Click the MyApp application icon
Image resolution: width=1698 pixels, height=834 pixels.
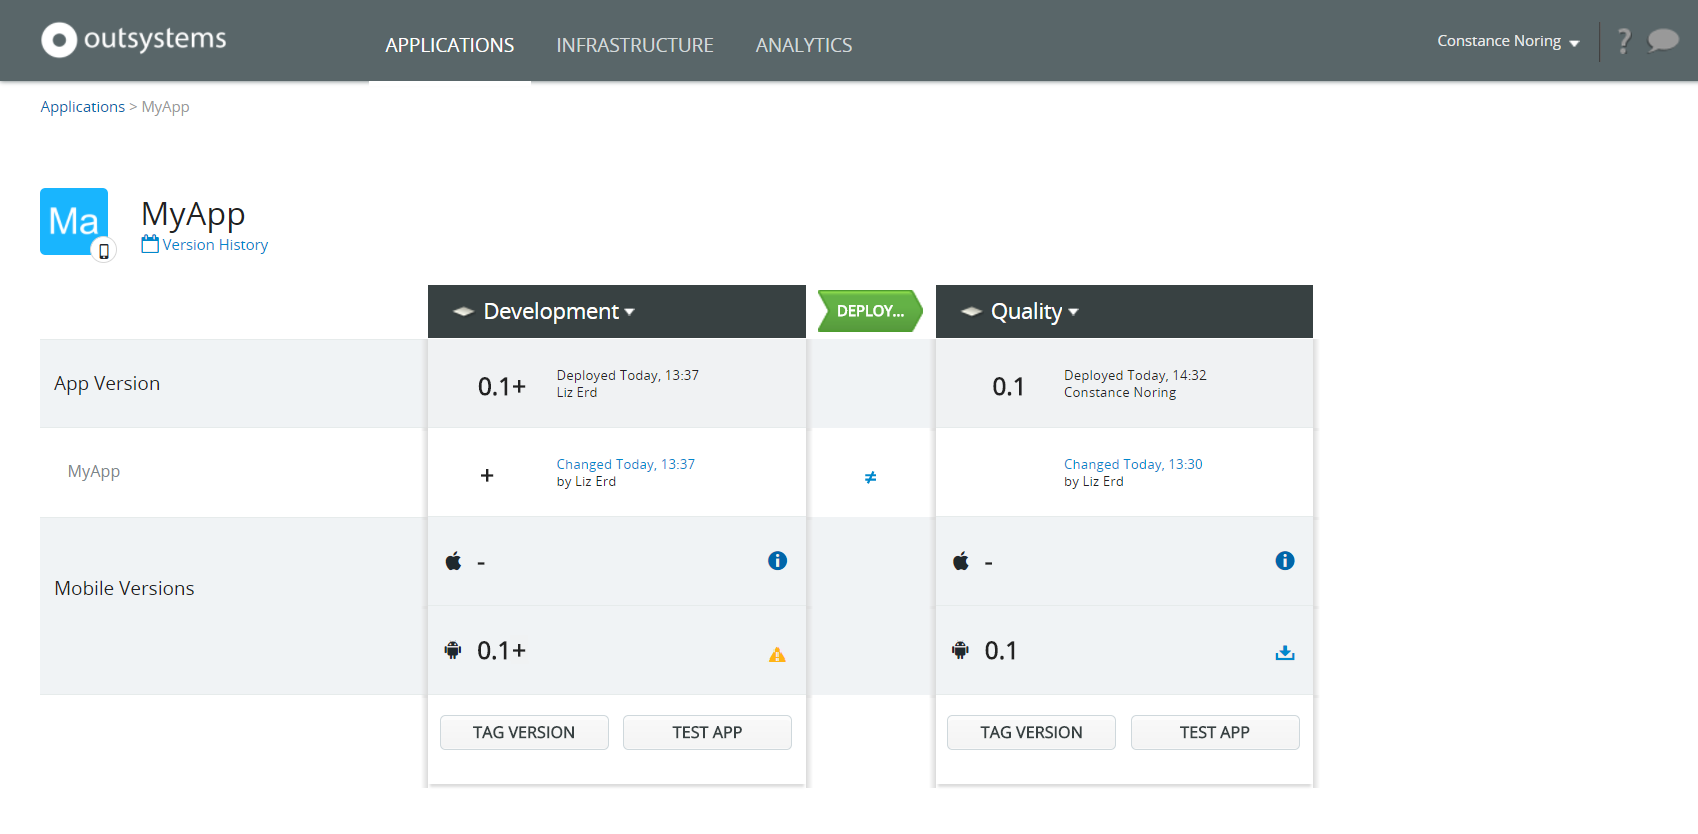[74, 222]
